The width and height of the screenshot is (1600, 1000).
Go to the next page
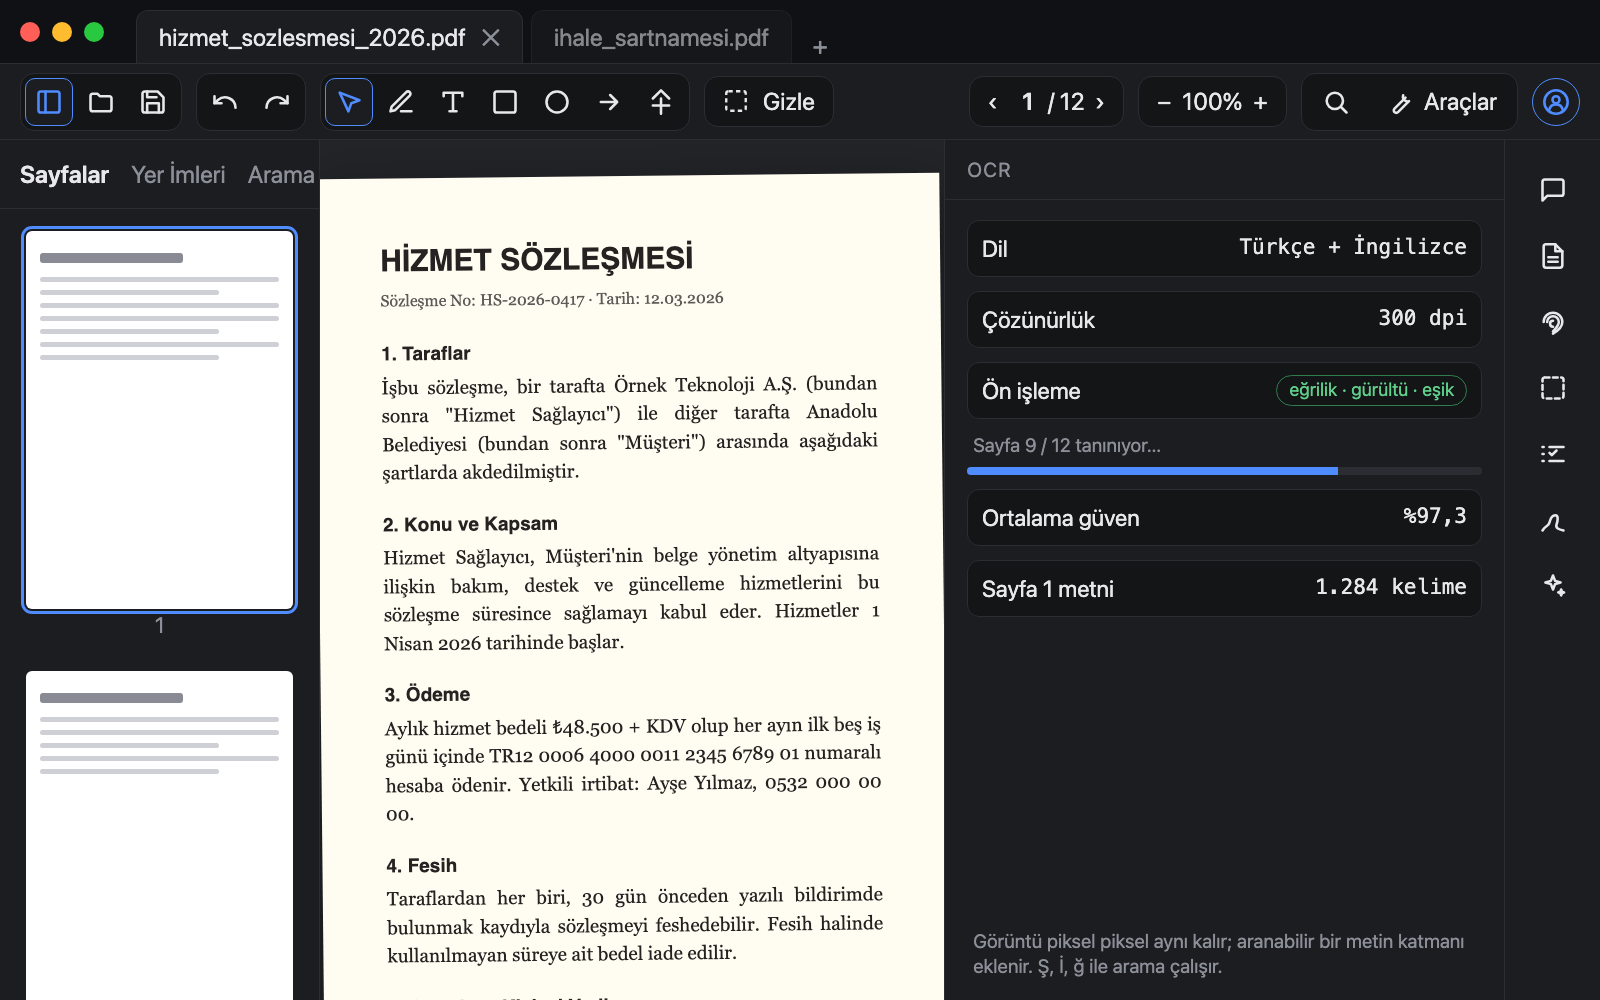(1100, 102)
